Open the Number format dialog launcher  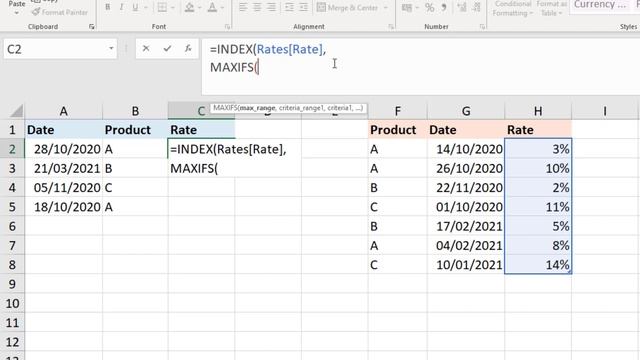482,27
